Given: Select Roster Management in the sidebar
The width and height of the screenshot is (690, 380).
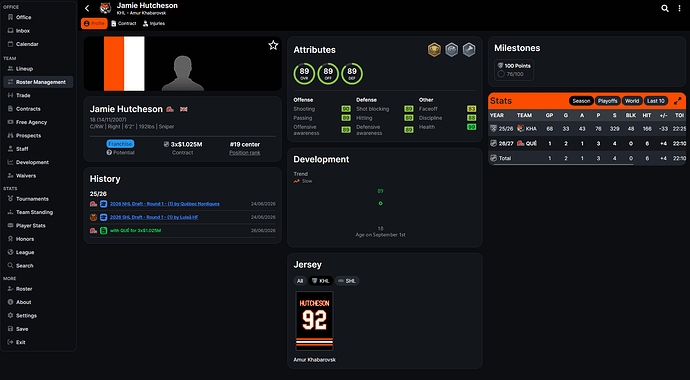Looking at the screenshot, I should point(38,82).
